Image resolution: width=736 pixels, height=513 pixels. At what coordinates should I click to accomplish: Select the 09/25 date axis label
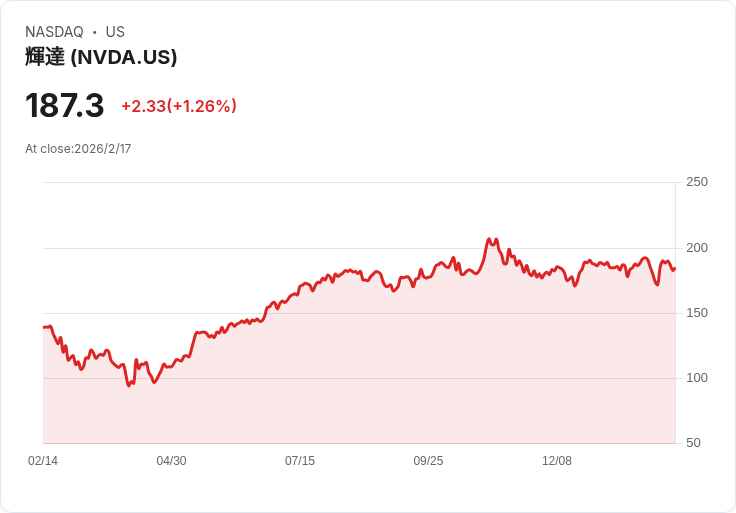click(428, 461)
